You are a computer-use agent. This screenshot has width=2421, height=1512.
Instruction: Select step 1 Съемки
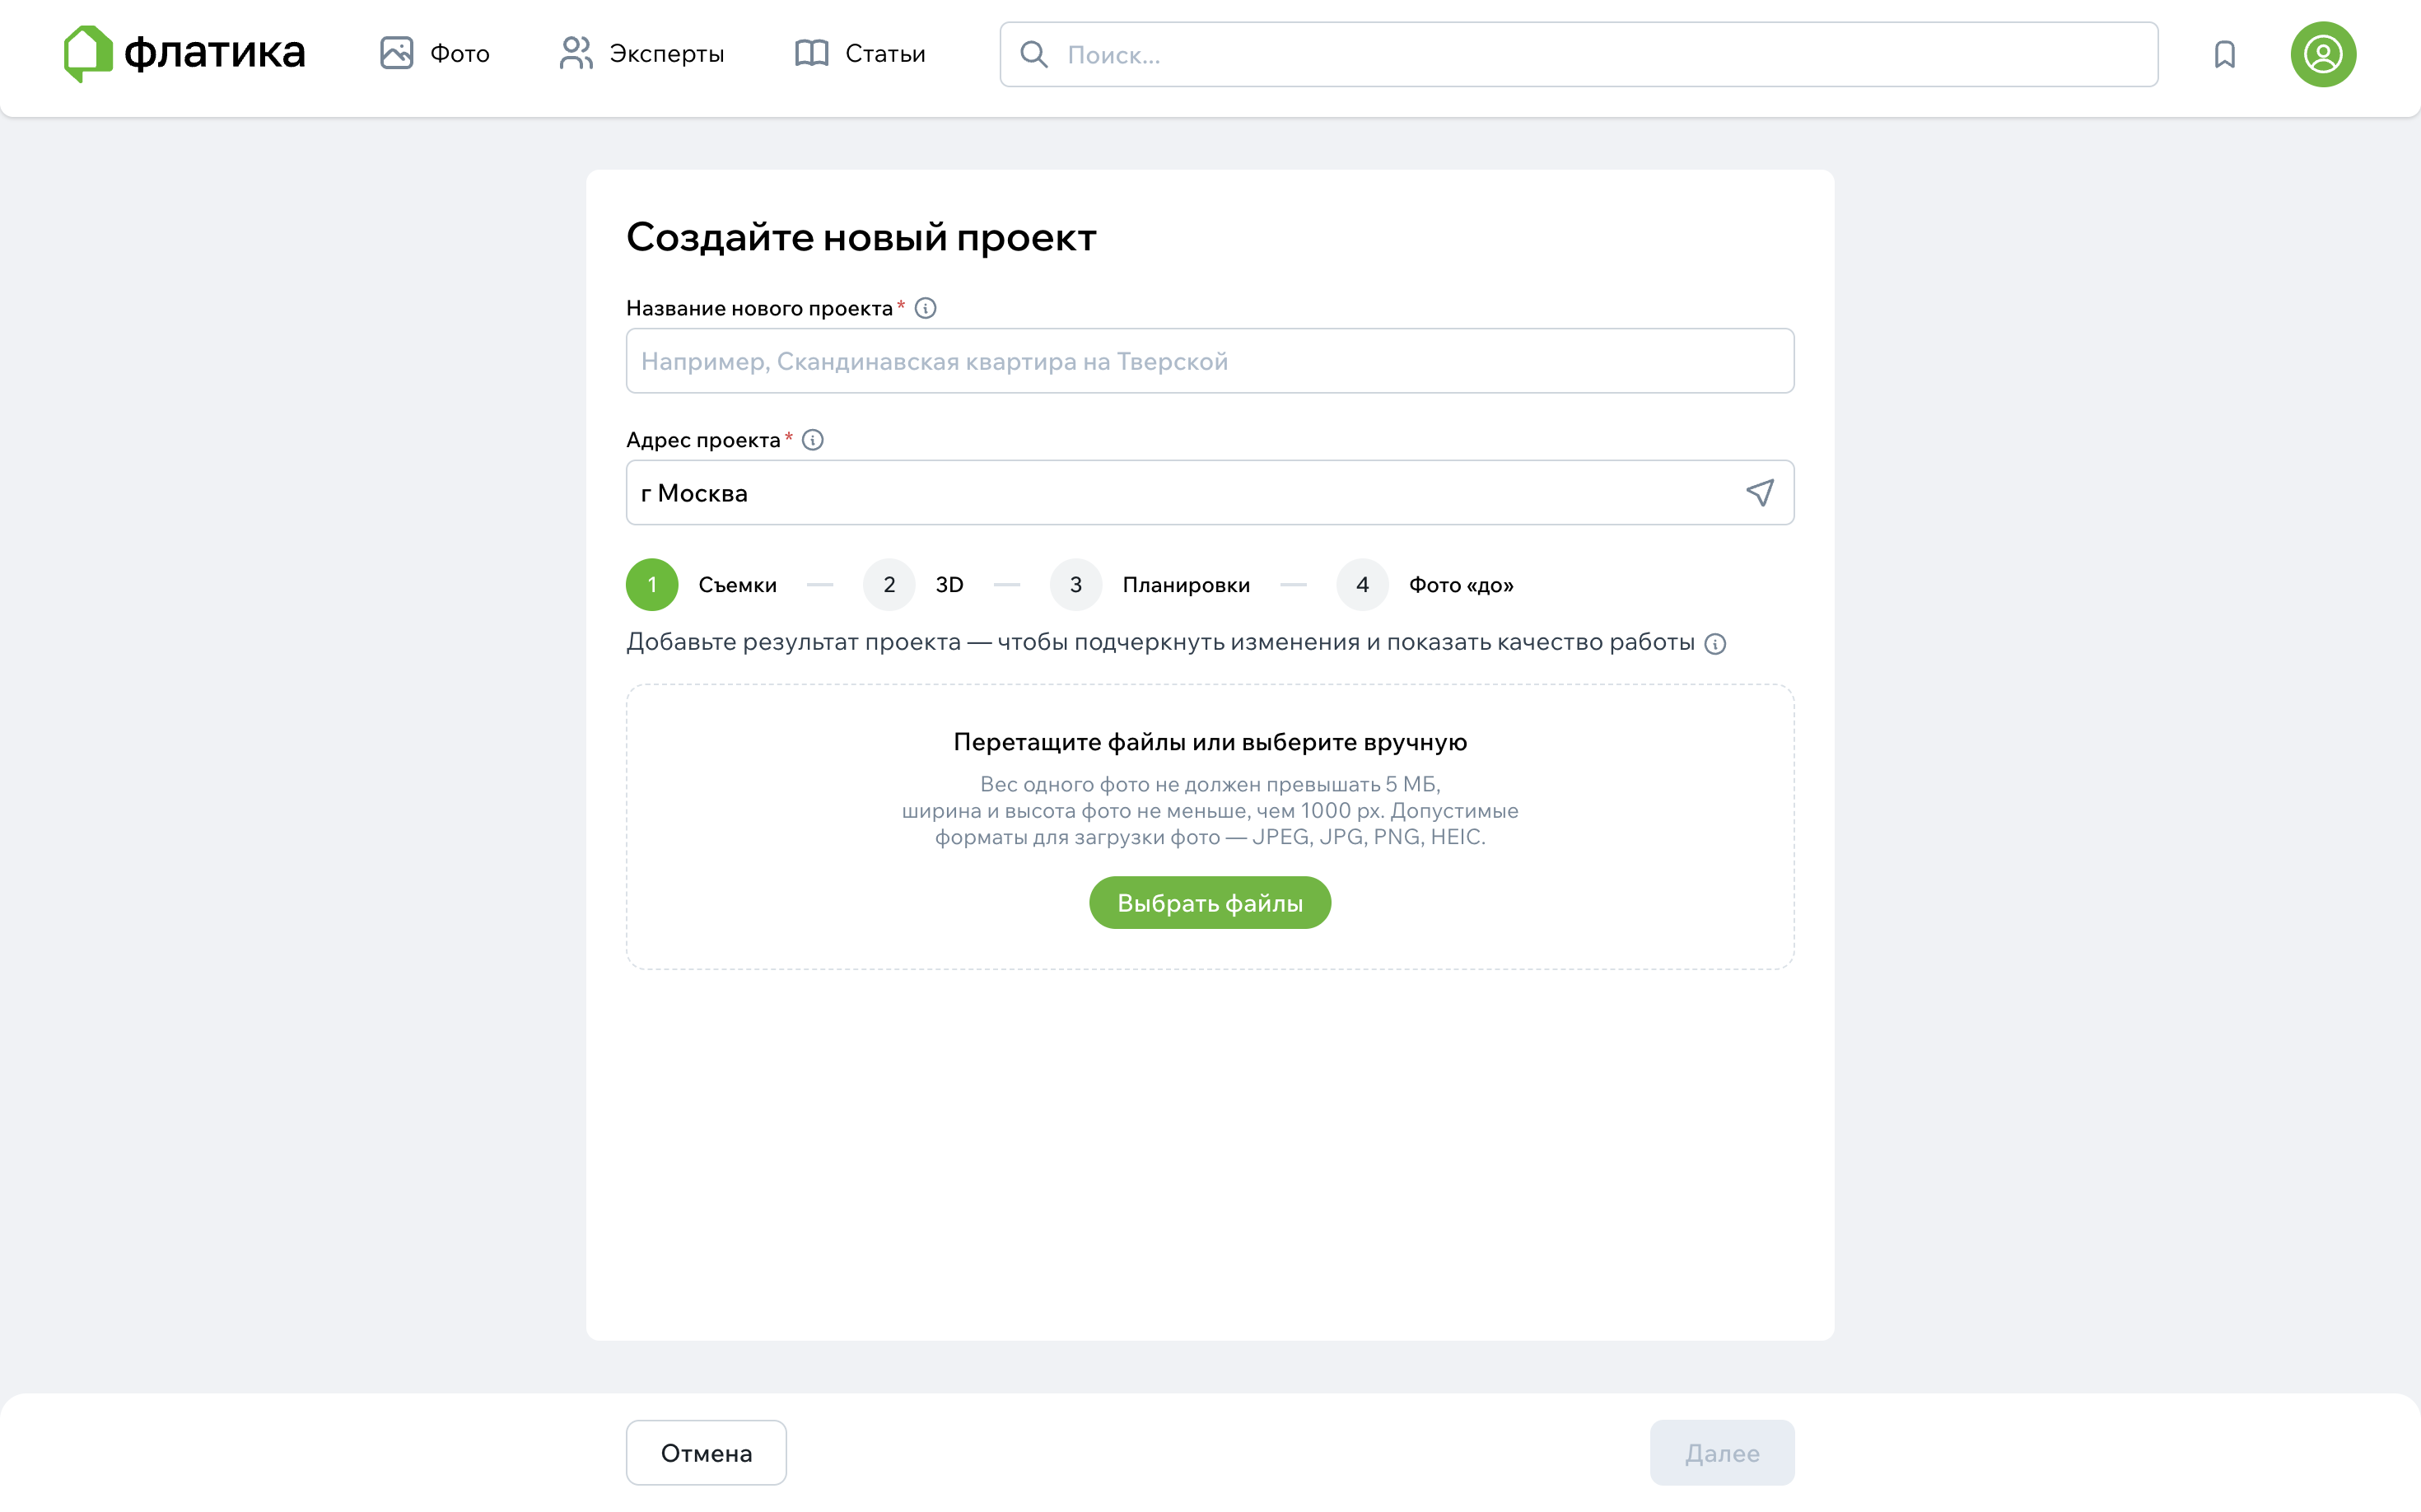(702, 585)
